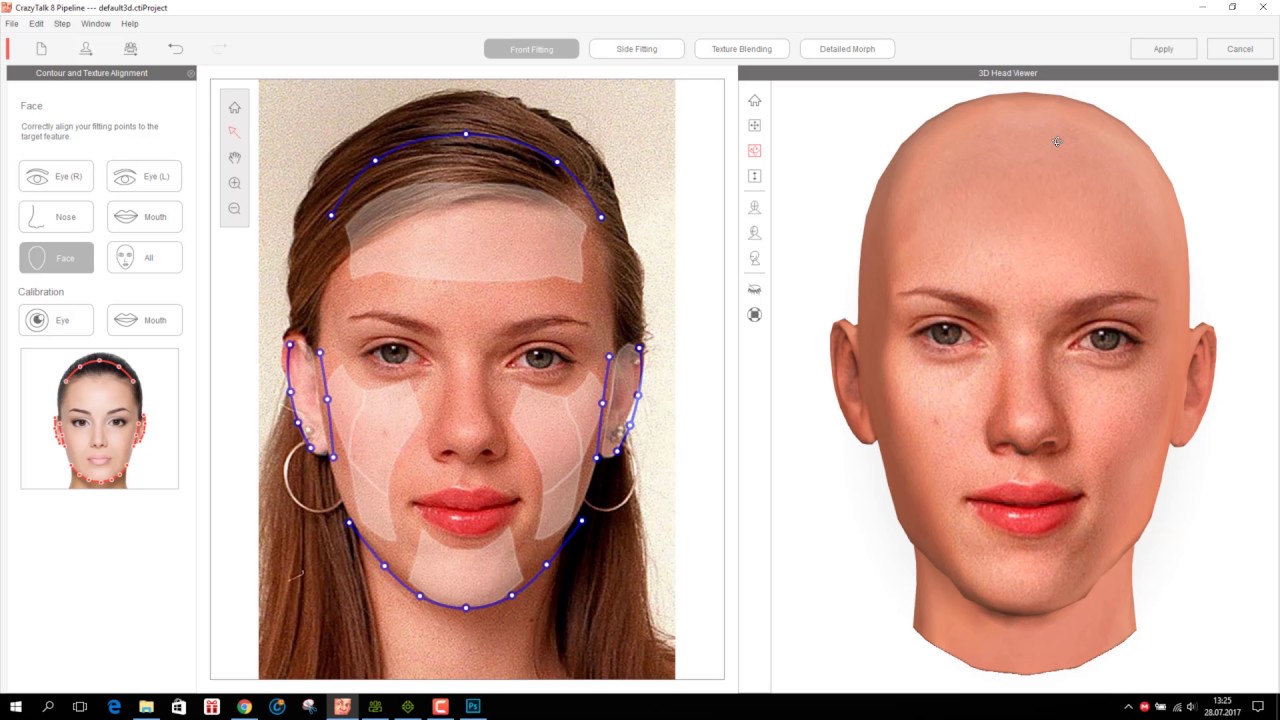
Task: Click the group actors toolbar icon
Action: pos(131,48)
